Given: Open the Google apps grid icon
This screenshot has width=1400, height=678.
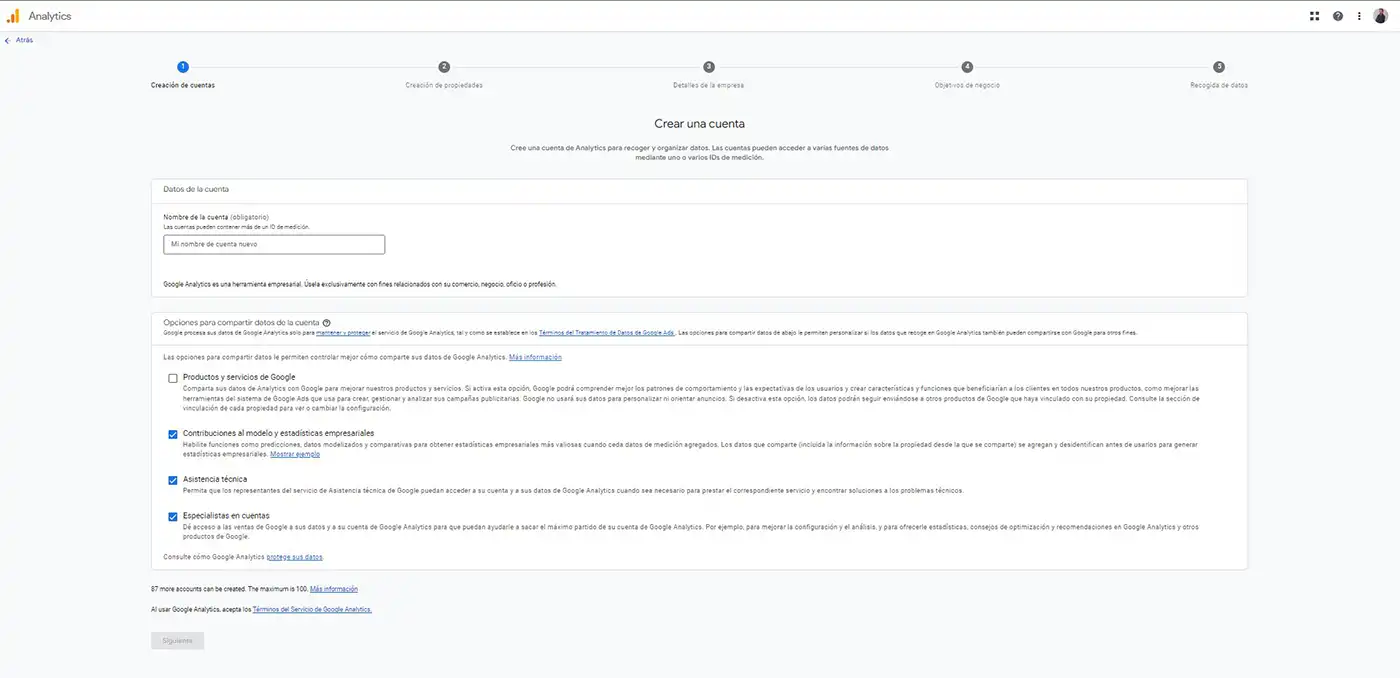Looking at the screenshot, I should pos(1315,16).
